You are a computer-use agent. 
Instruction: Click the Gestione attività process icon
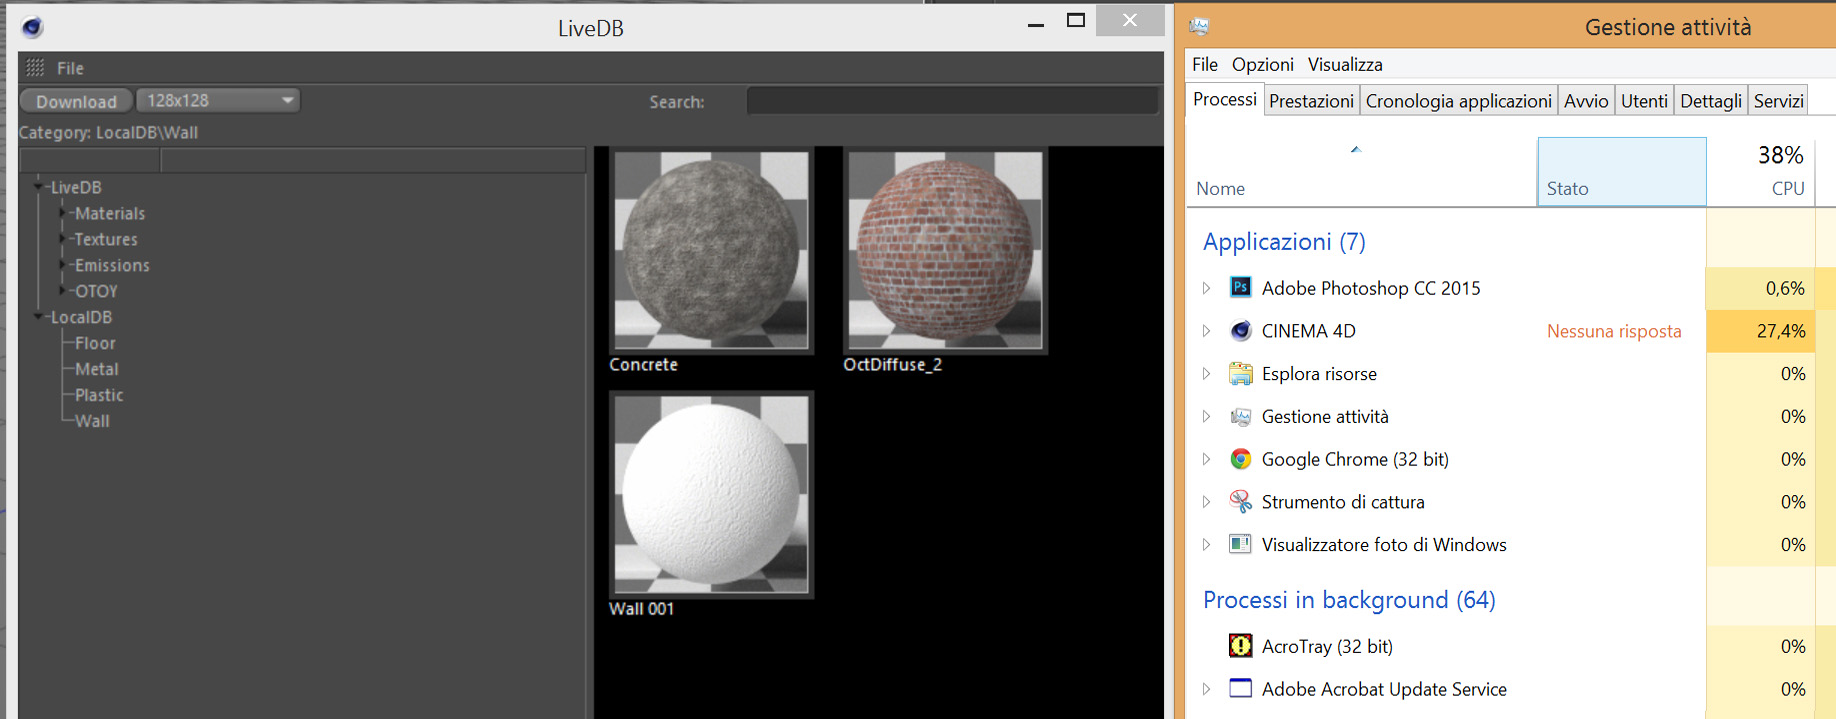(1240, 416)
